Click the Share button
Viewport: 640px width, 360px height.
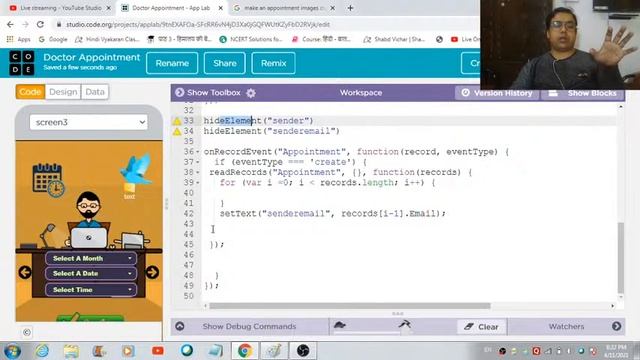click(x=224, y=63)
